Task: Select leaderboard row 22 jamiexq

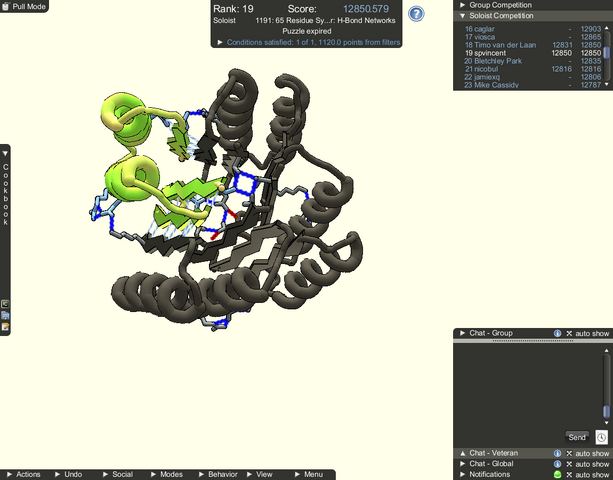Action: tap(532, 77)
